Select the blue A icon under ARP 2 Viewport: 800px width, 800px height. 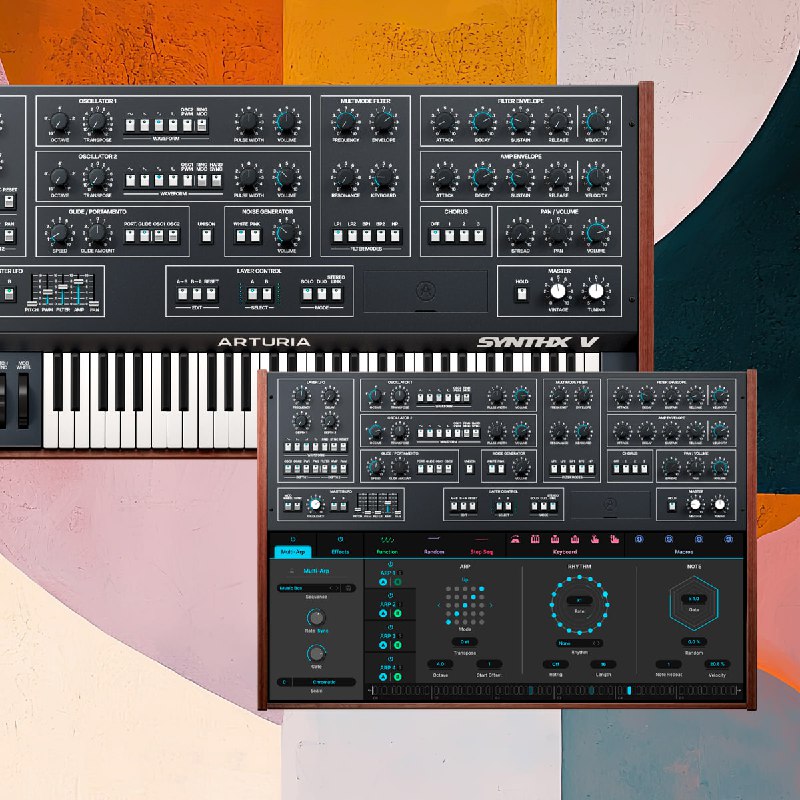pos(383,613)
